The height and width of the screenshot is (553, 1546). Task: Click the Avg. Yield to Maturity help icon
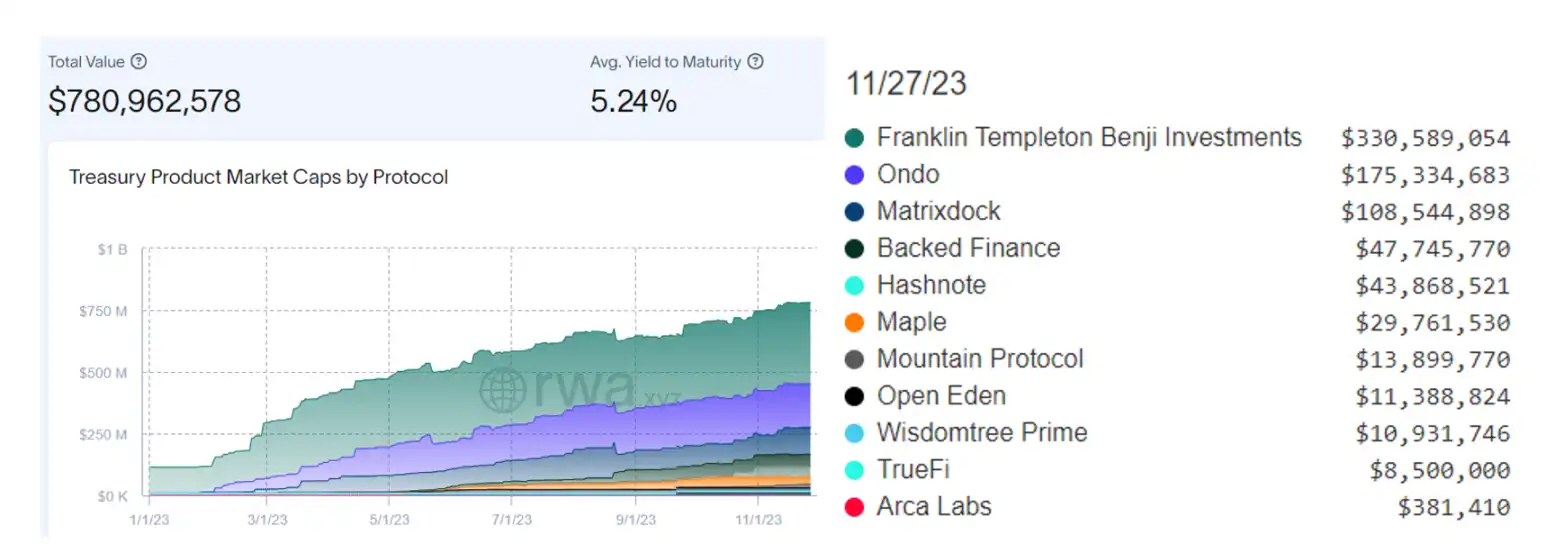tap(756, 62)
